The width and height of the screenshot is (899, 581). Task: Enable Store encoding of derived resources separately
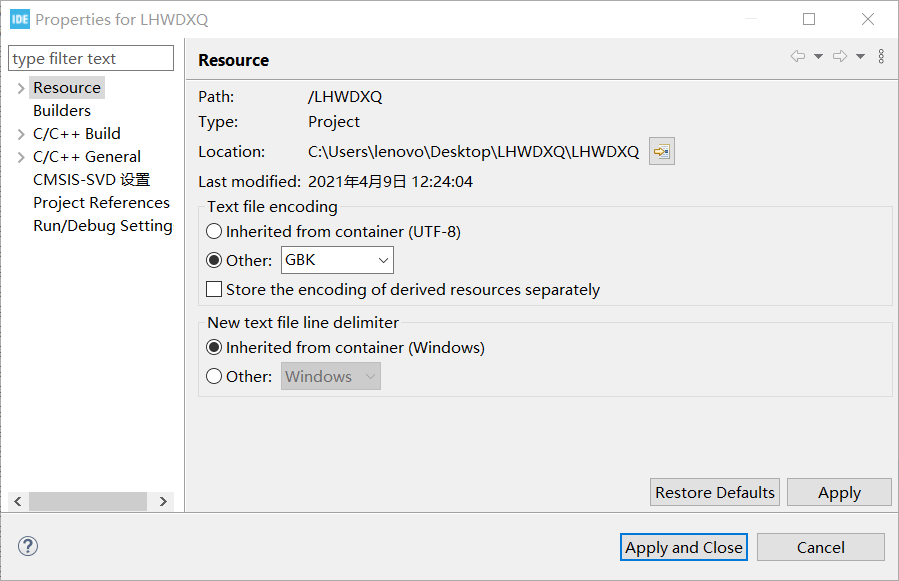point(214,289)
